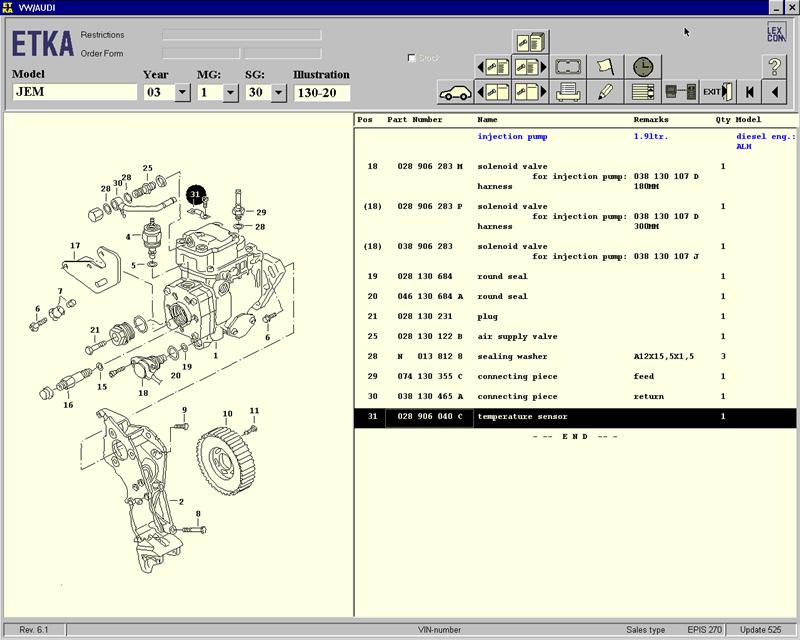The image size is (800, 640).
Task: Click the blue injection pump heading
Action: [512, 136]
